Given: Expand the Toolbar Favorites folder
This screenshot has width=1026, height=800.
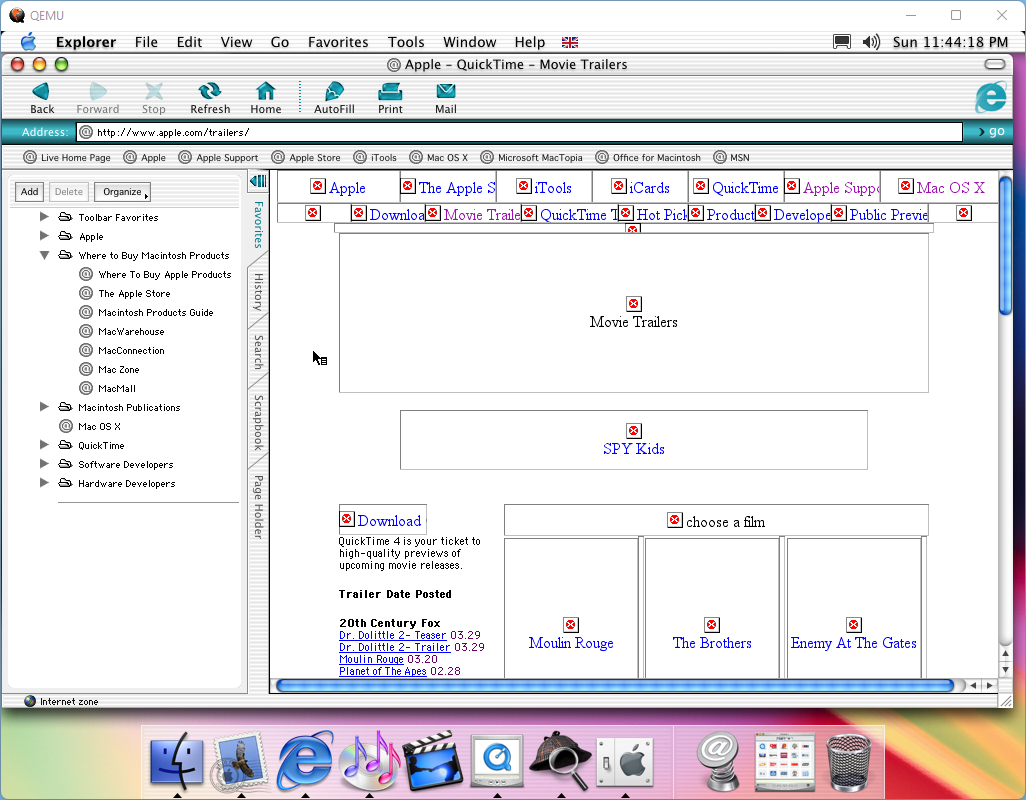Looking at the screenshot, I should pos(44,217).
